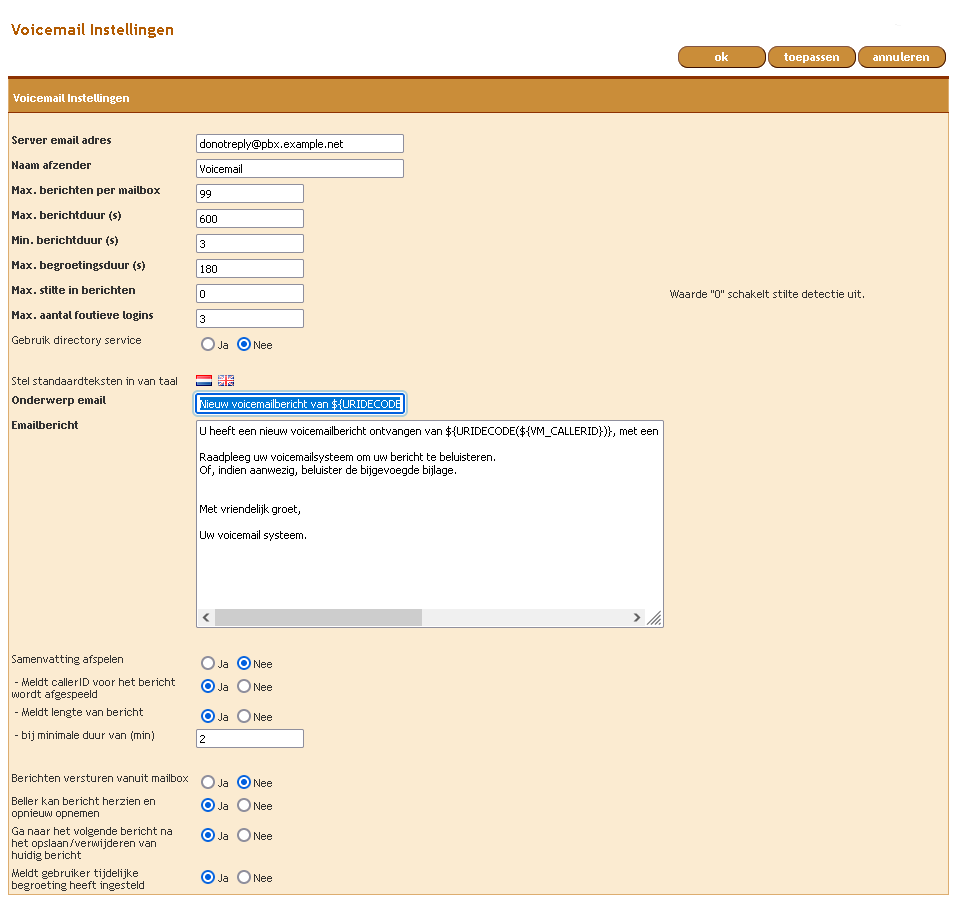Click the Max. berichtduur field with 600
The image size is (957, 906).
[250, 219]
